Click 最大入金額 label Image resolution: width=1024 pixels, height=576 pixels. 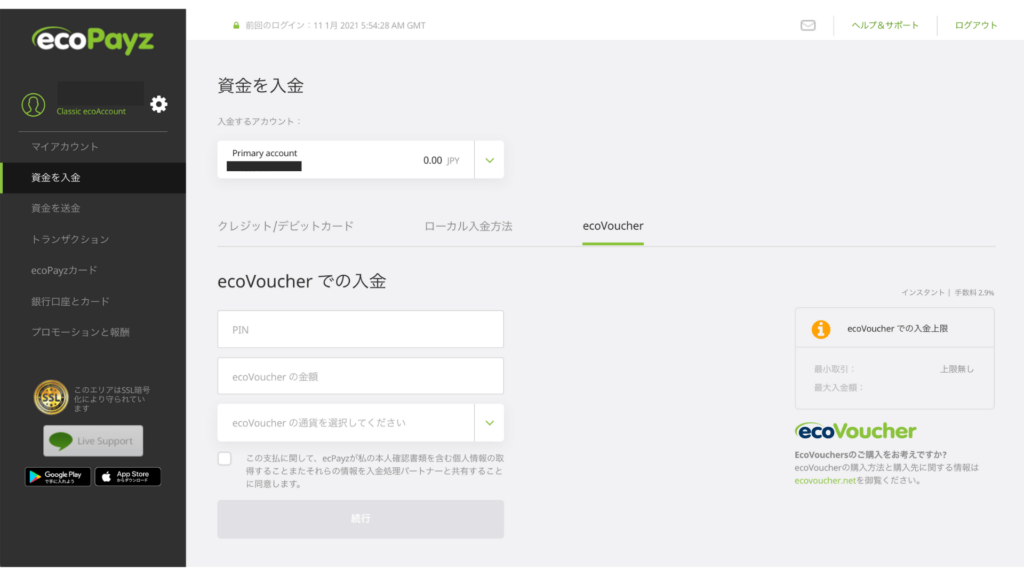(839, 388)
